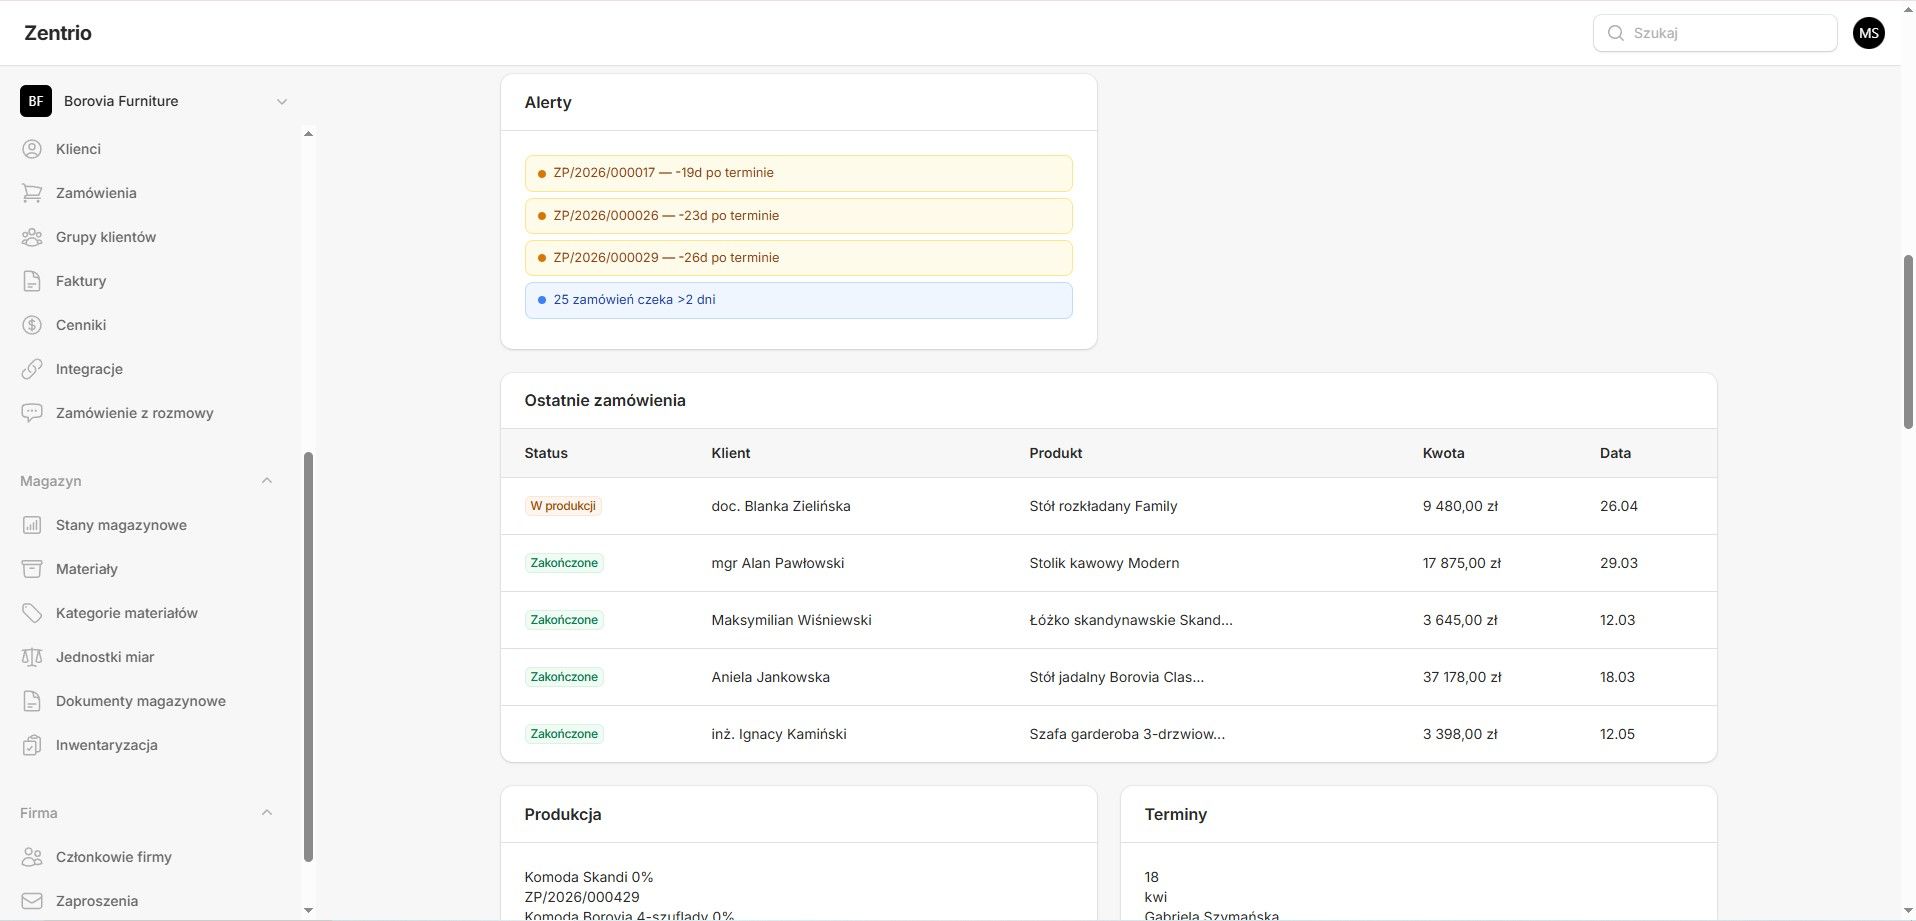Open Grupy klientów menu item

106,237
